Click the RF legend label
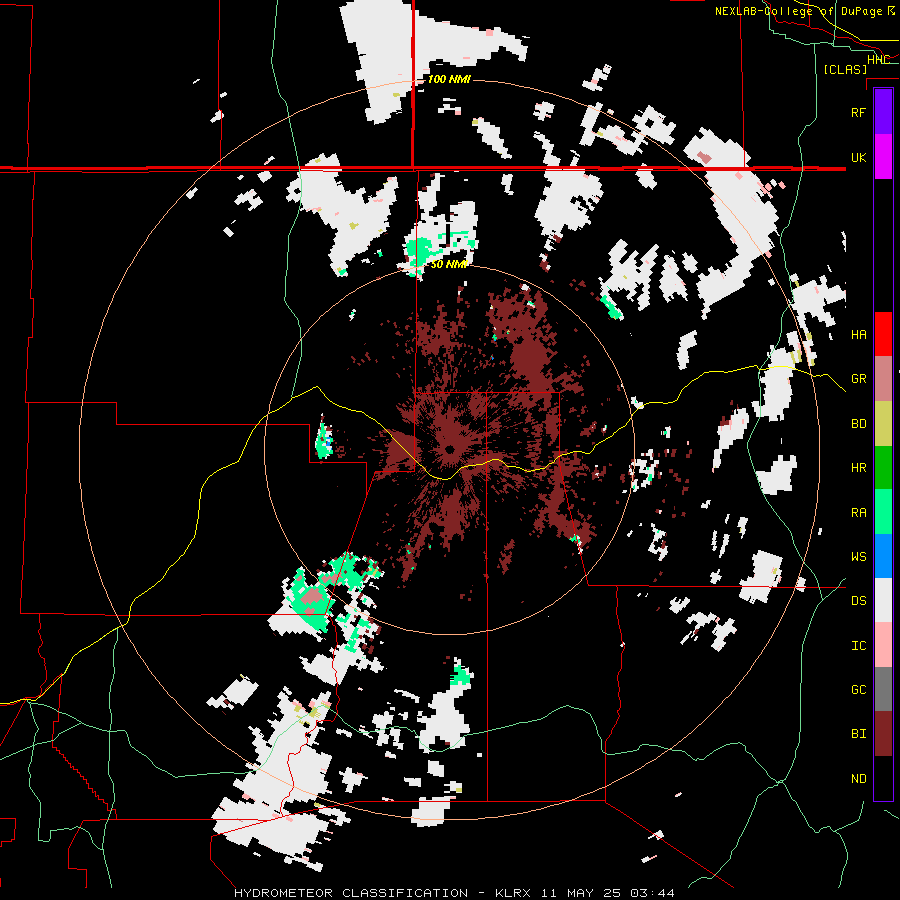This screenshot has width=900, height=900. (x=858, y=112)
